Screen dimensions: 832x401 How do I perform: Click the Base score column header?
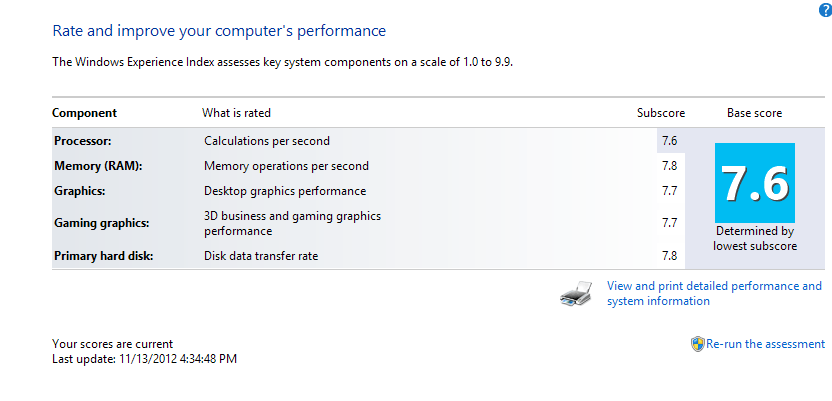click(754, 113)
